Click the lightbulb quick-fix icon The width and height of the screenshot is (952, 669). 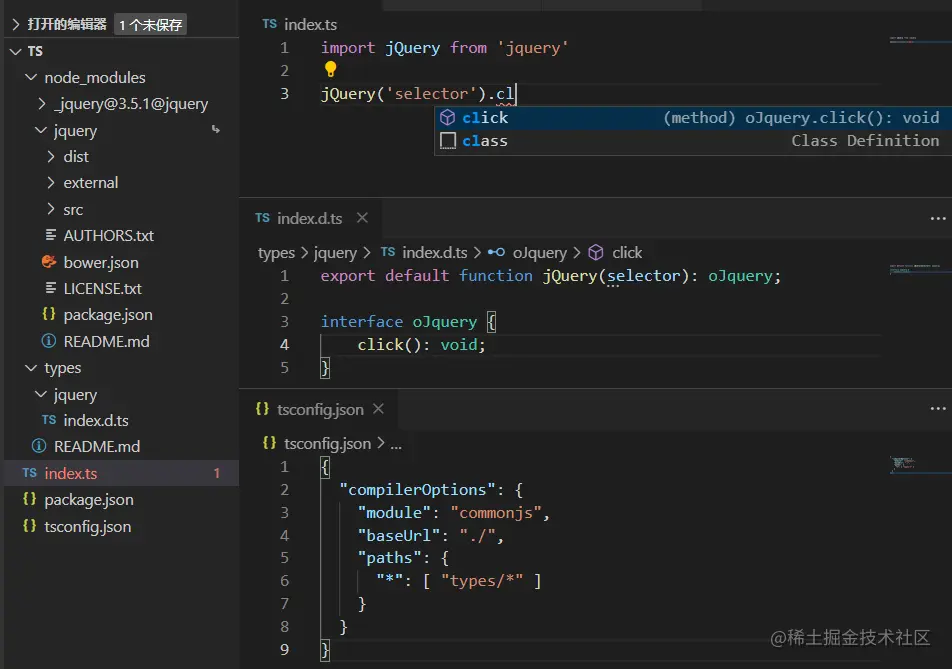pyautogui.click(x=330, y=69)
